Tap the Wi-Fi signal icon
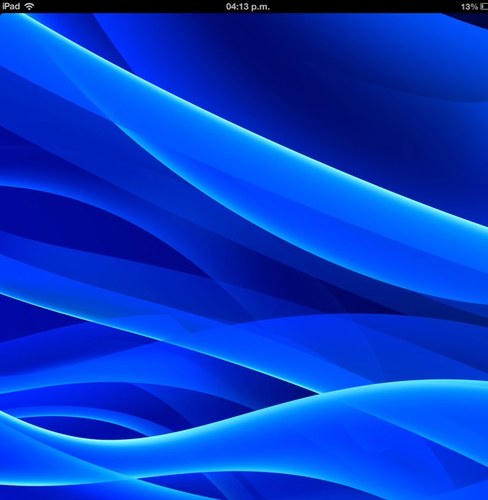The width and height of the screenshot is (488, 500). click(x=30, y=6)
